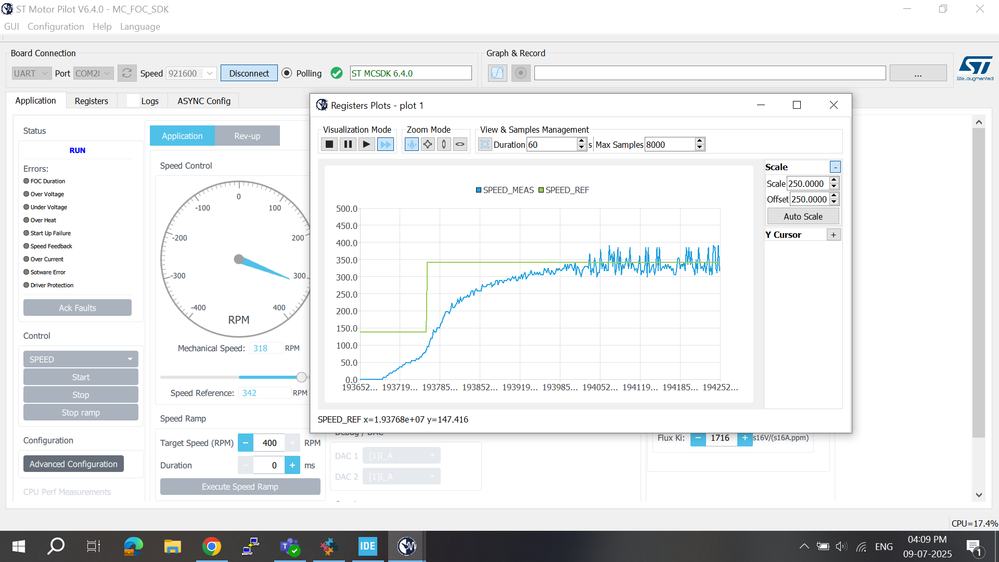This screenshot has width=999, height=562.
Task: Click Execute Speed Ramp button
Action: [x=240, y=487]
